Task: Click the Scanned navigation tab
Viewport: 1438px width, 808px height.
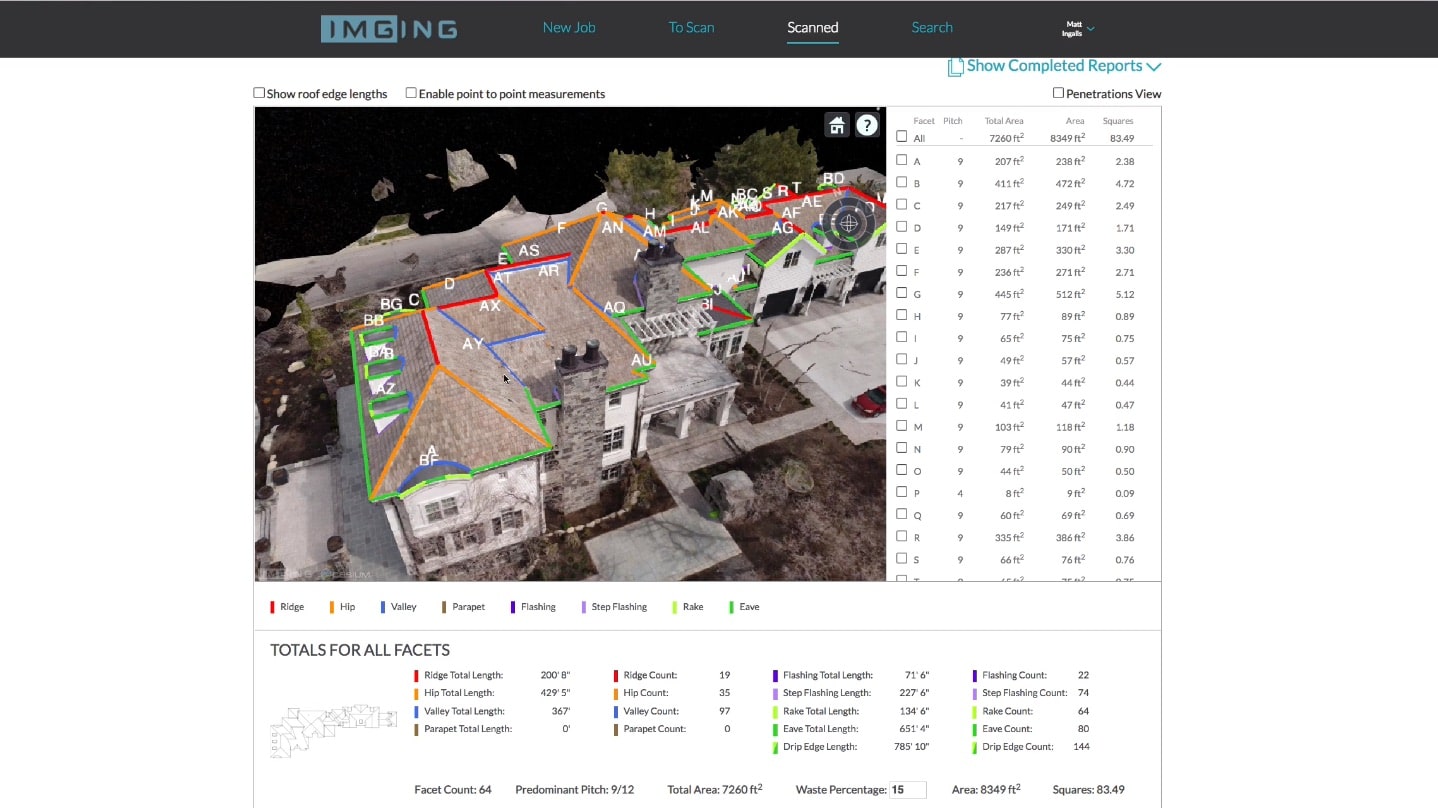Action: click(812, 28)
